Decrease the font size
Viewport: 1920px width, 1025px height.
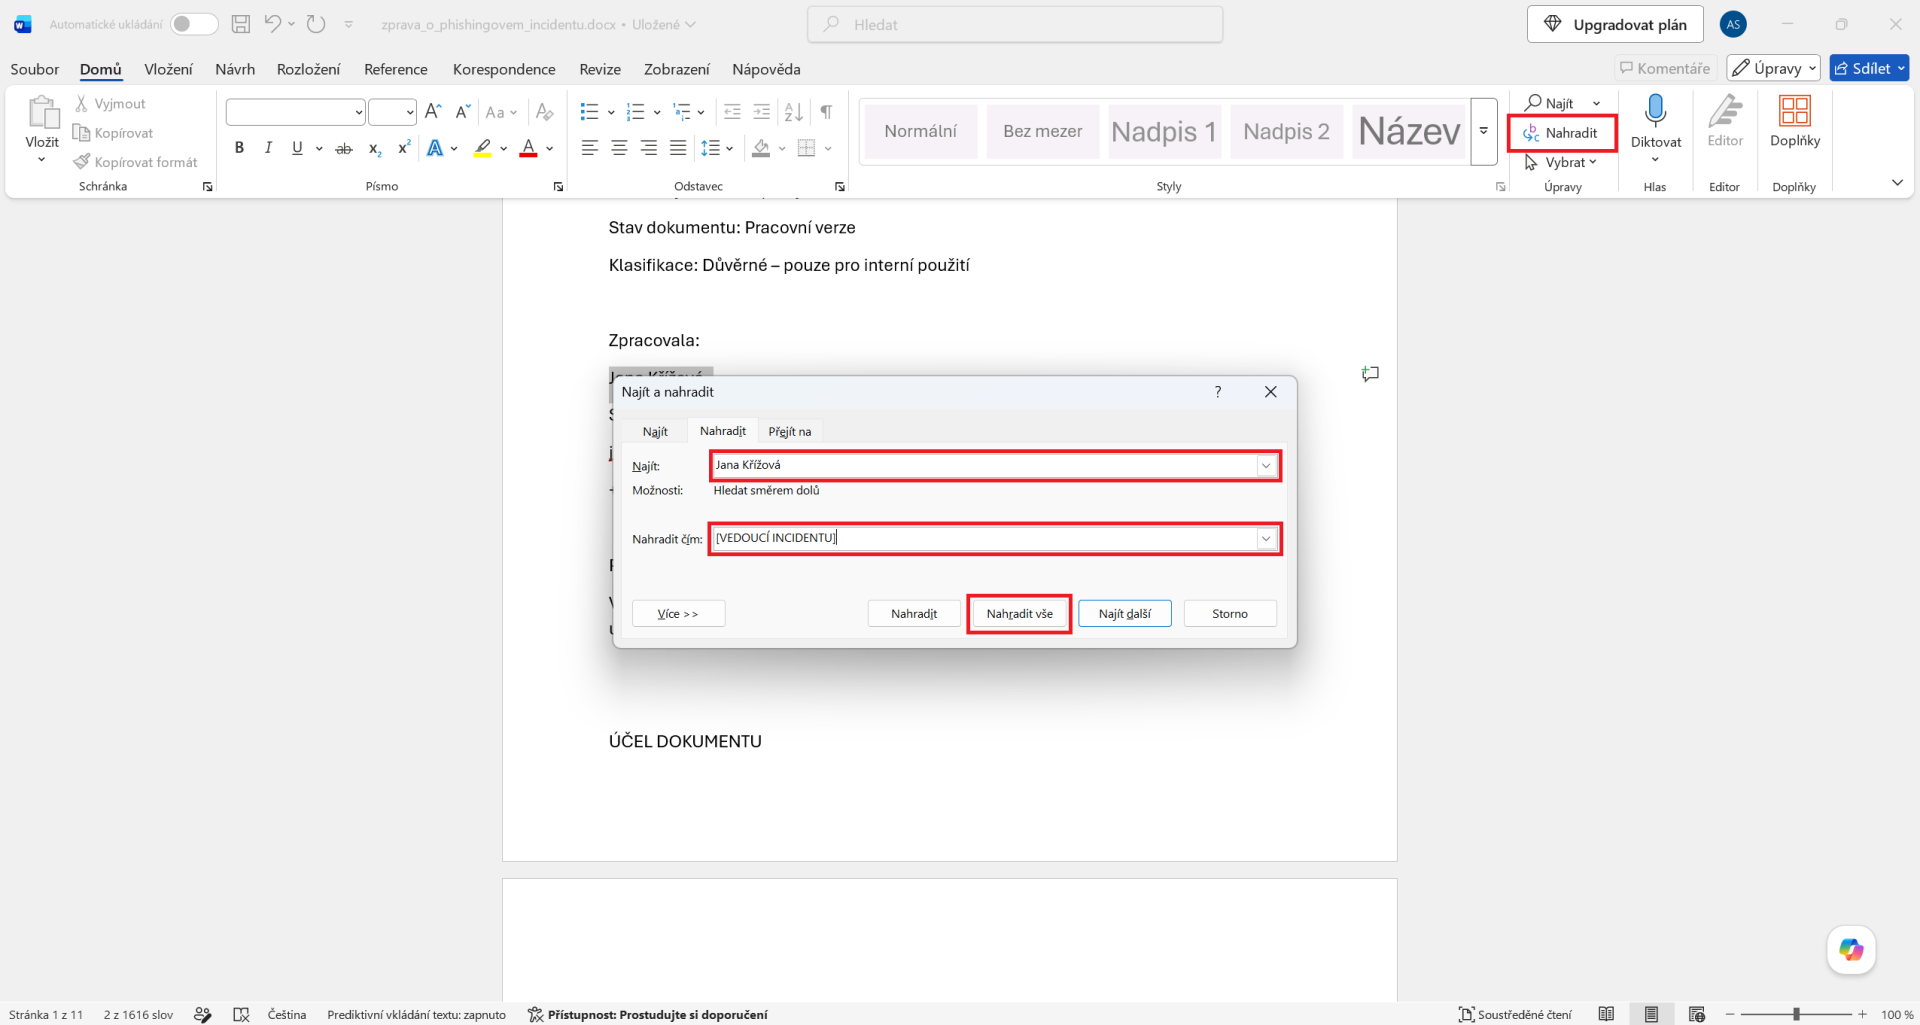tap(462, 111)
